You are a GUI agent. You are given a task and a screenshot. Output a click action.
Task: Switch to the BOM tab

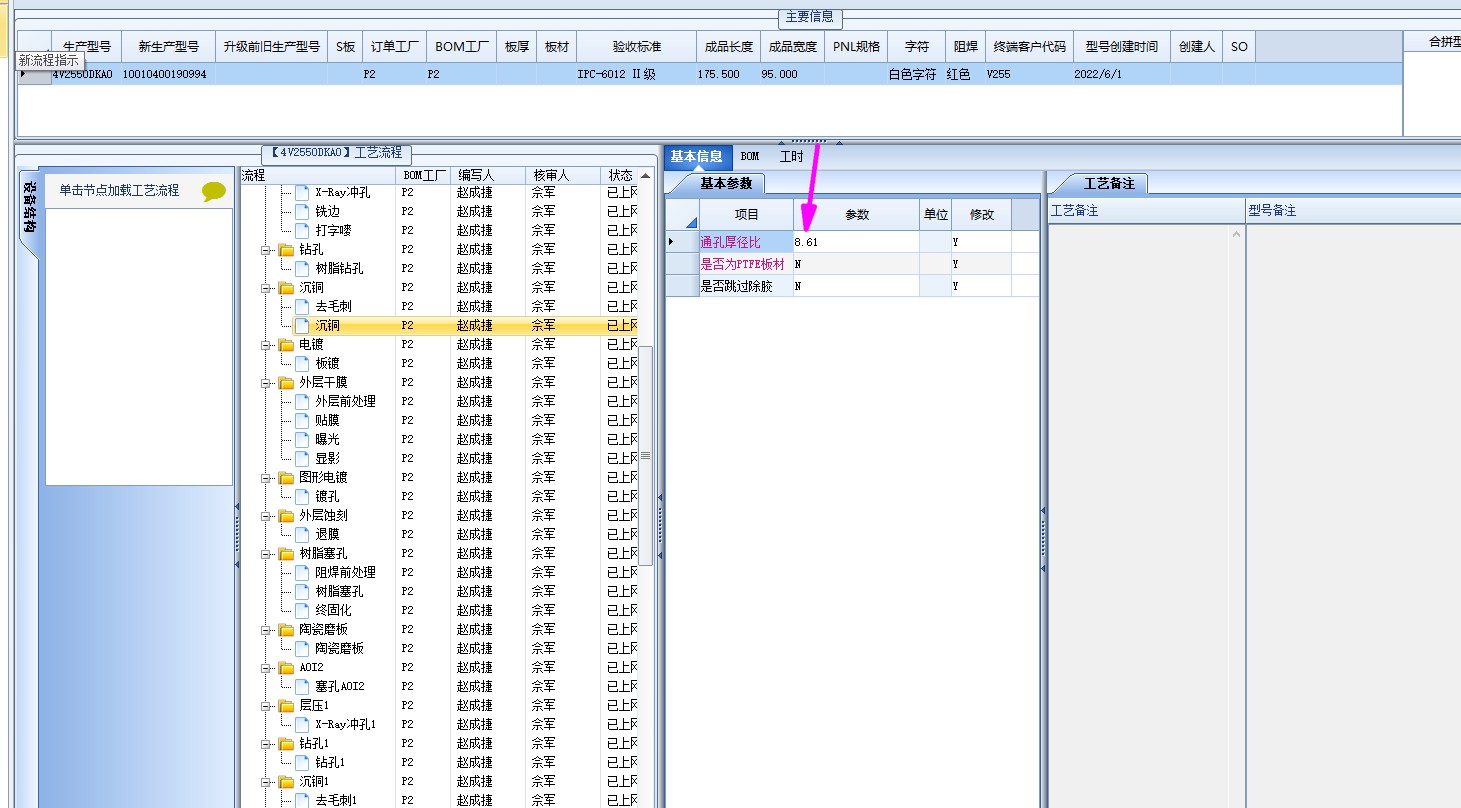(750, 156)
